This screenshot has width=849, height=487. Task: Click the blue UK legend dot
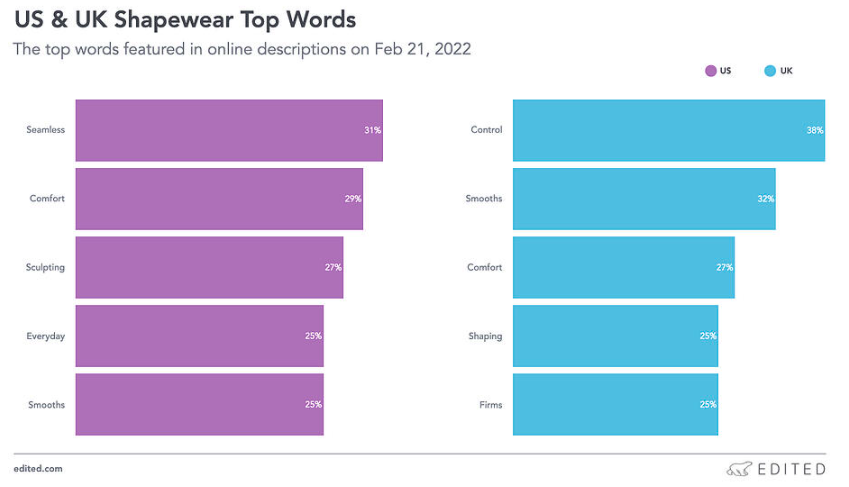(x=770, y=71)
